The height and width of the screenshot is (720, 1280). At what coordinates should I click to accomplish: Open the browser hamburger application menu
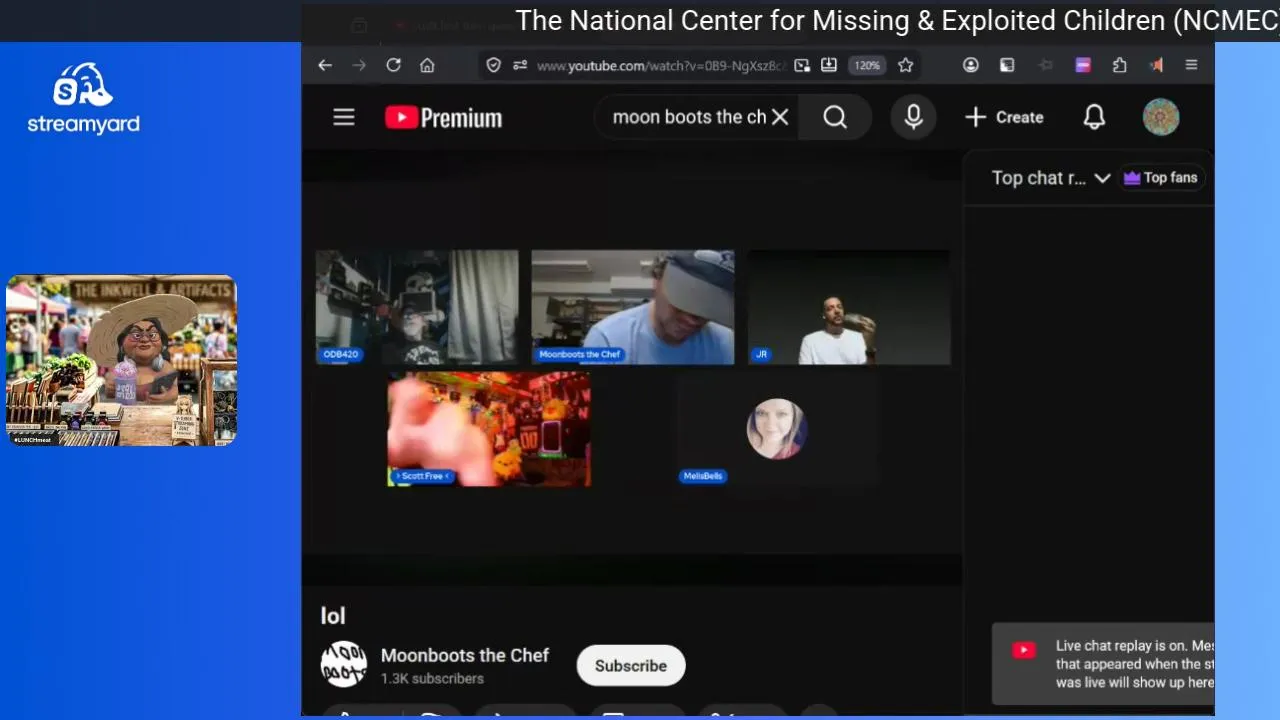(1191, 65)
